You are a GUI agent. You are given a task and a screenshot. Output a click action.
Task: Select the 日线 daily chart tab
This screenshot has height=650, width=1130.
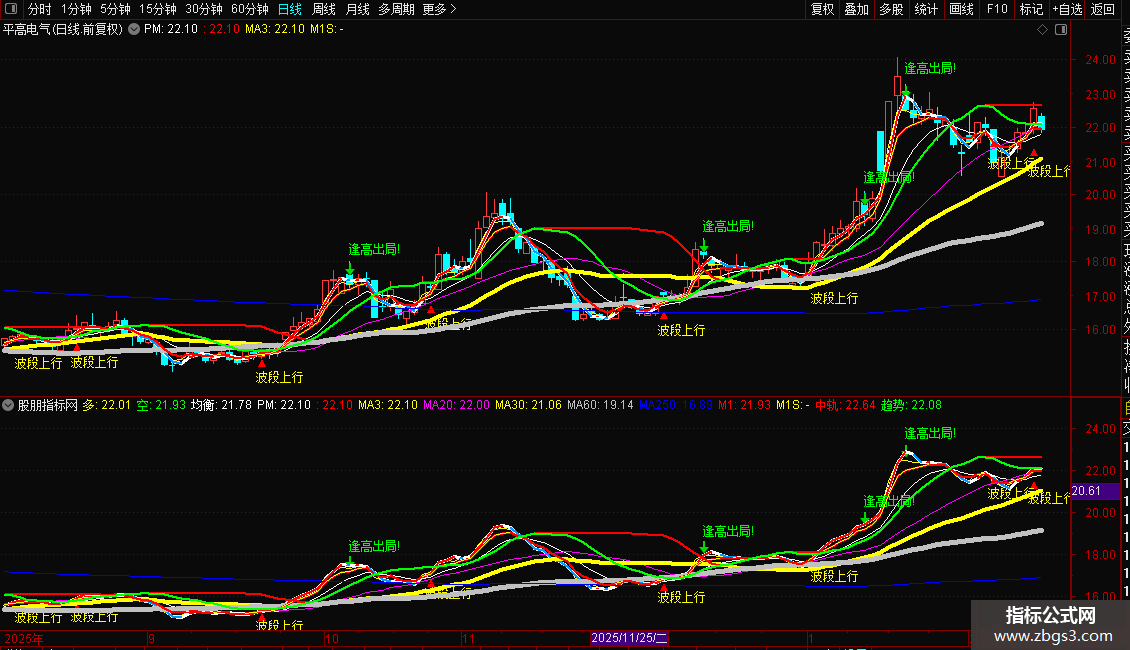[290, 9]
